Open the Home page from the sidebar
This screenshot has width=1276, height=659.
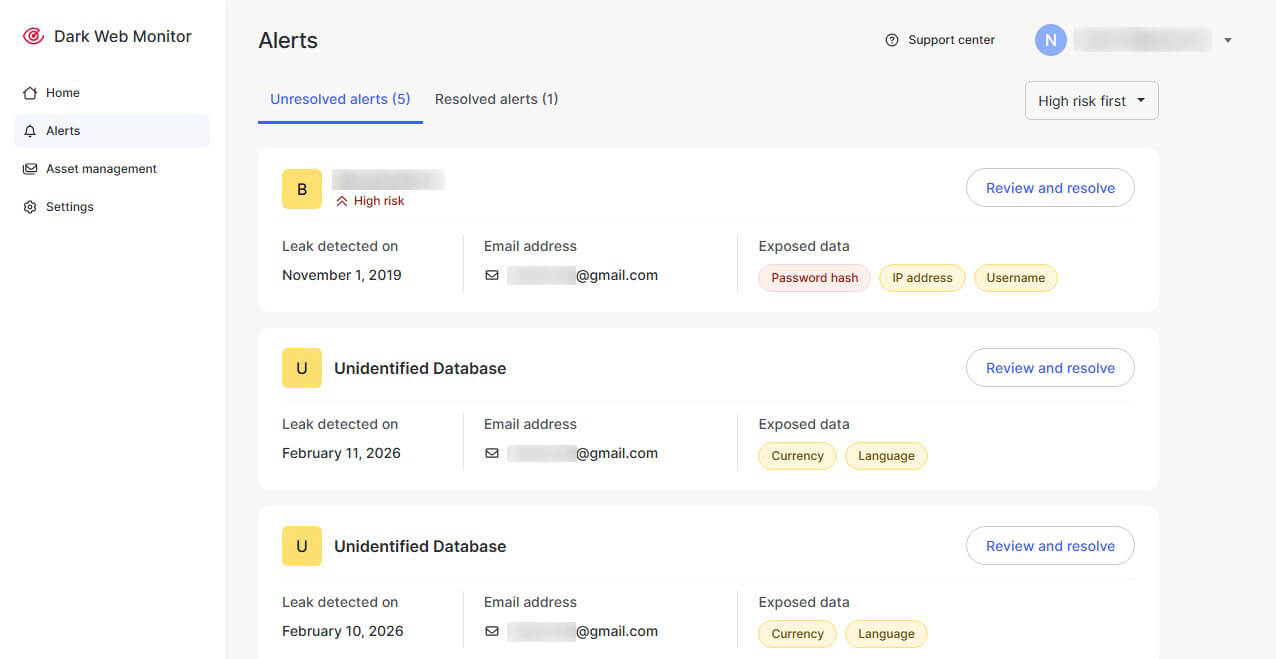click(x=62, y=92)
